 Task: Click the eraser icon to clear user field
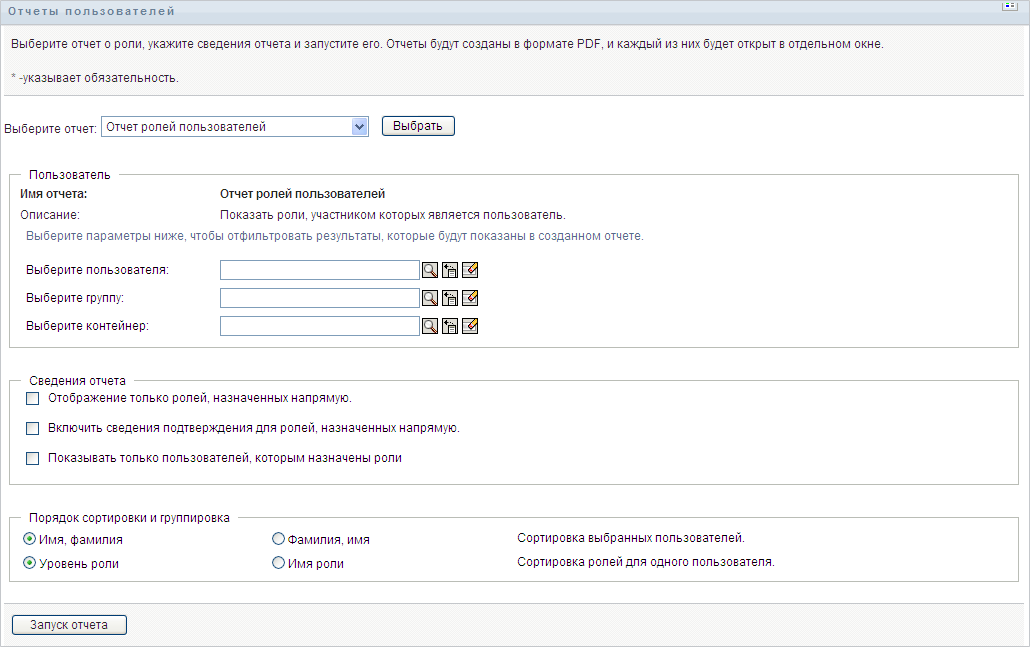click(x=470, y=270)
